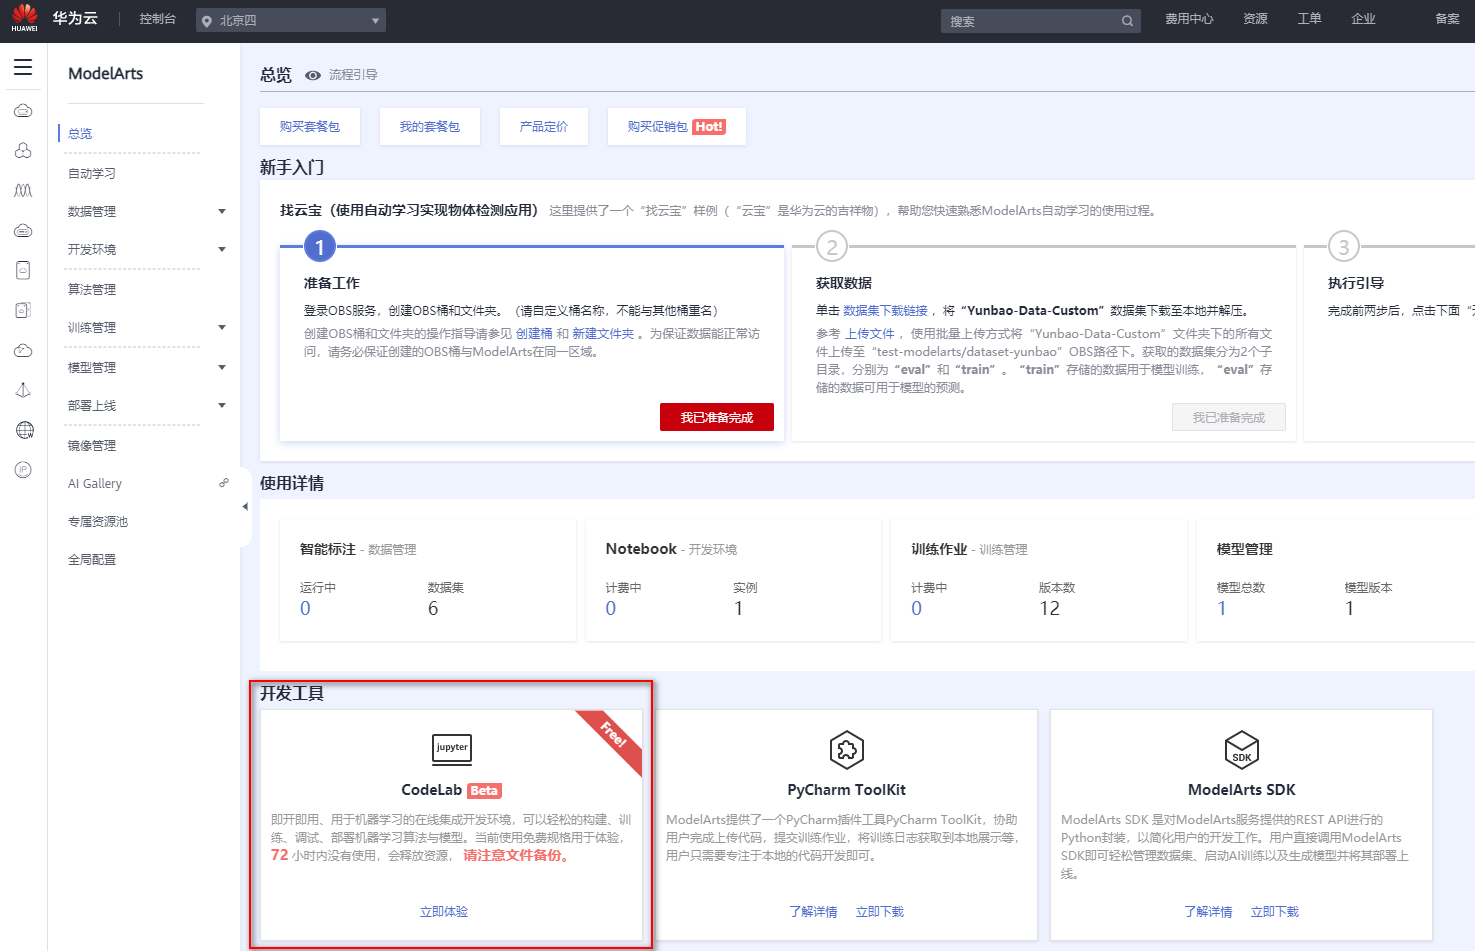Open the hamburger service list menu

point(23,67)
